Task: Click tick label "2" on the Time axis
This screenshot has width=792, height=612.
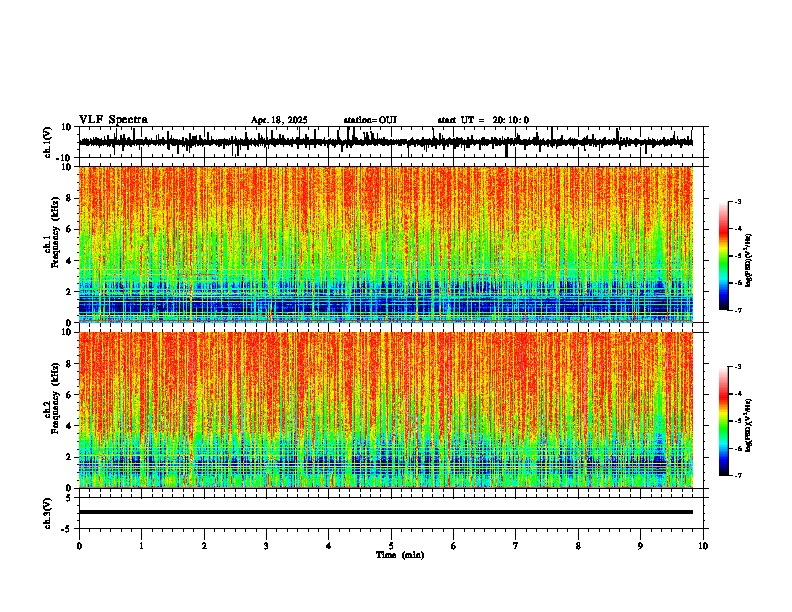Action: coord(204,546)
